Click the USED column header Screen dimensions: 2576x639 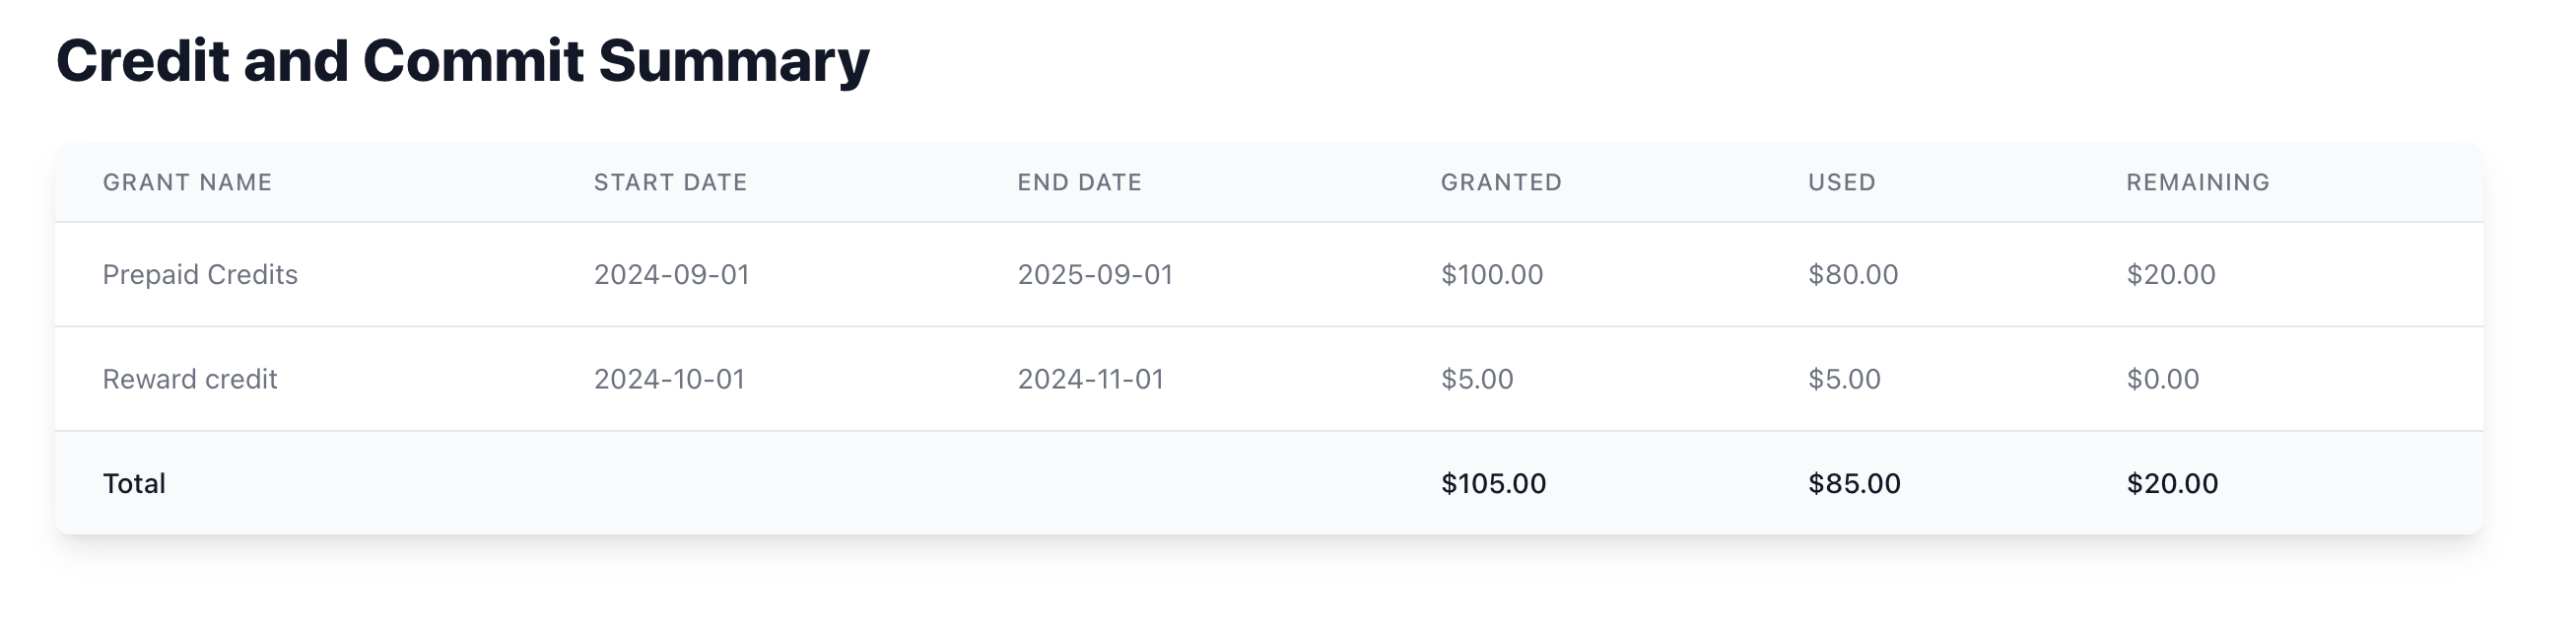point(1841,182)
